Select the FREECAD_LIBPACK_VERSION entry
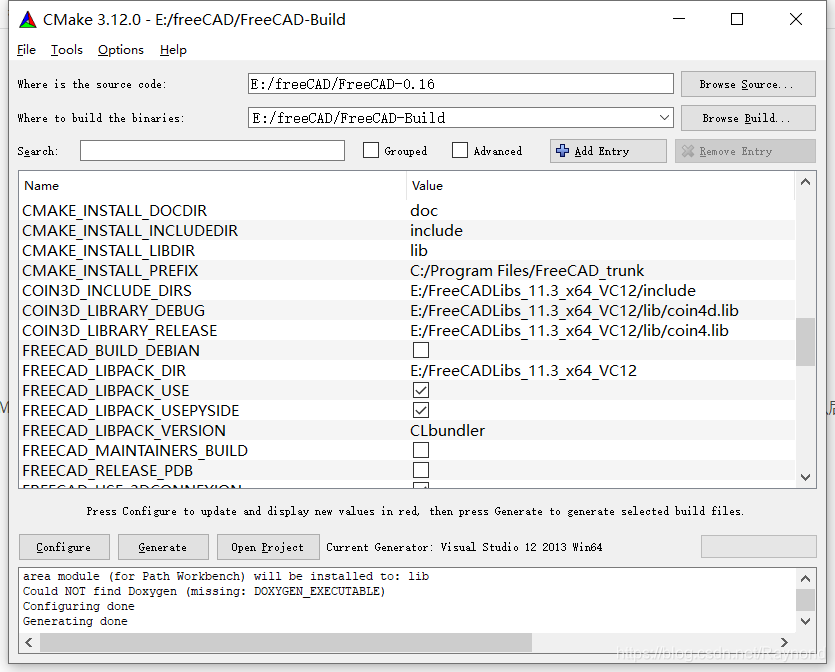 [124, 430]
